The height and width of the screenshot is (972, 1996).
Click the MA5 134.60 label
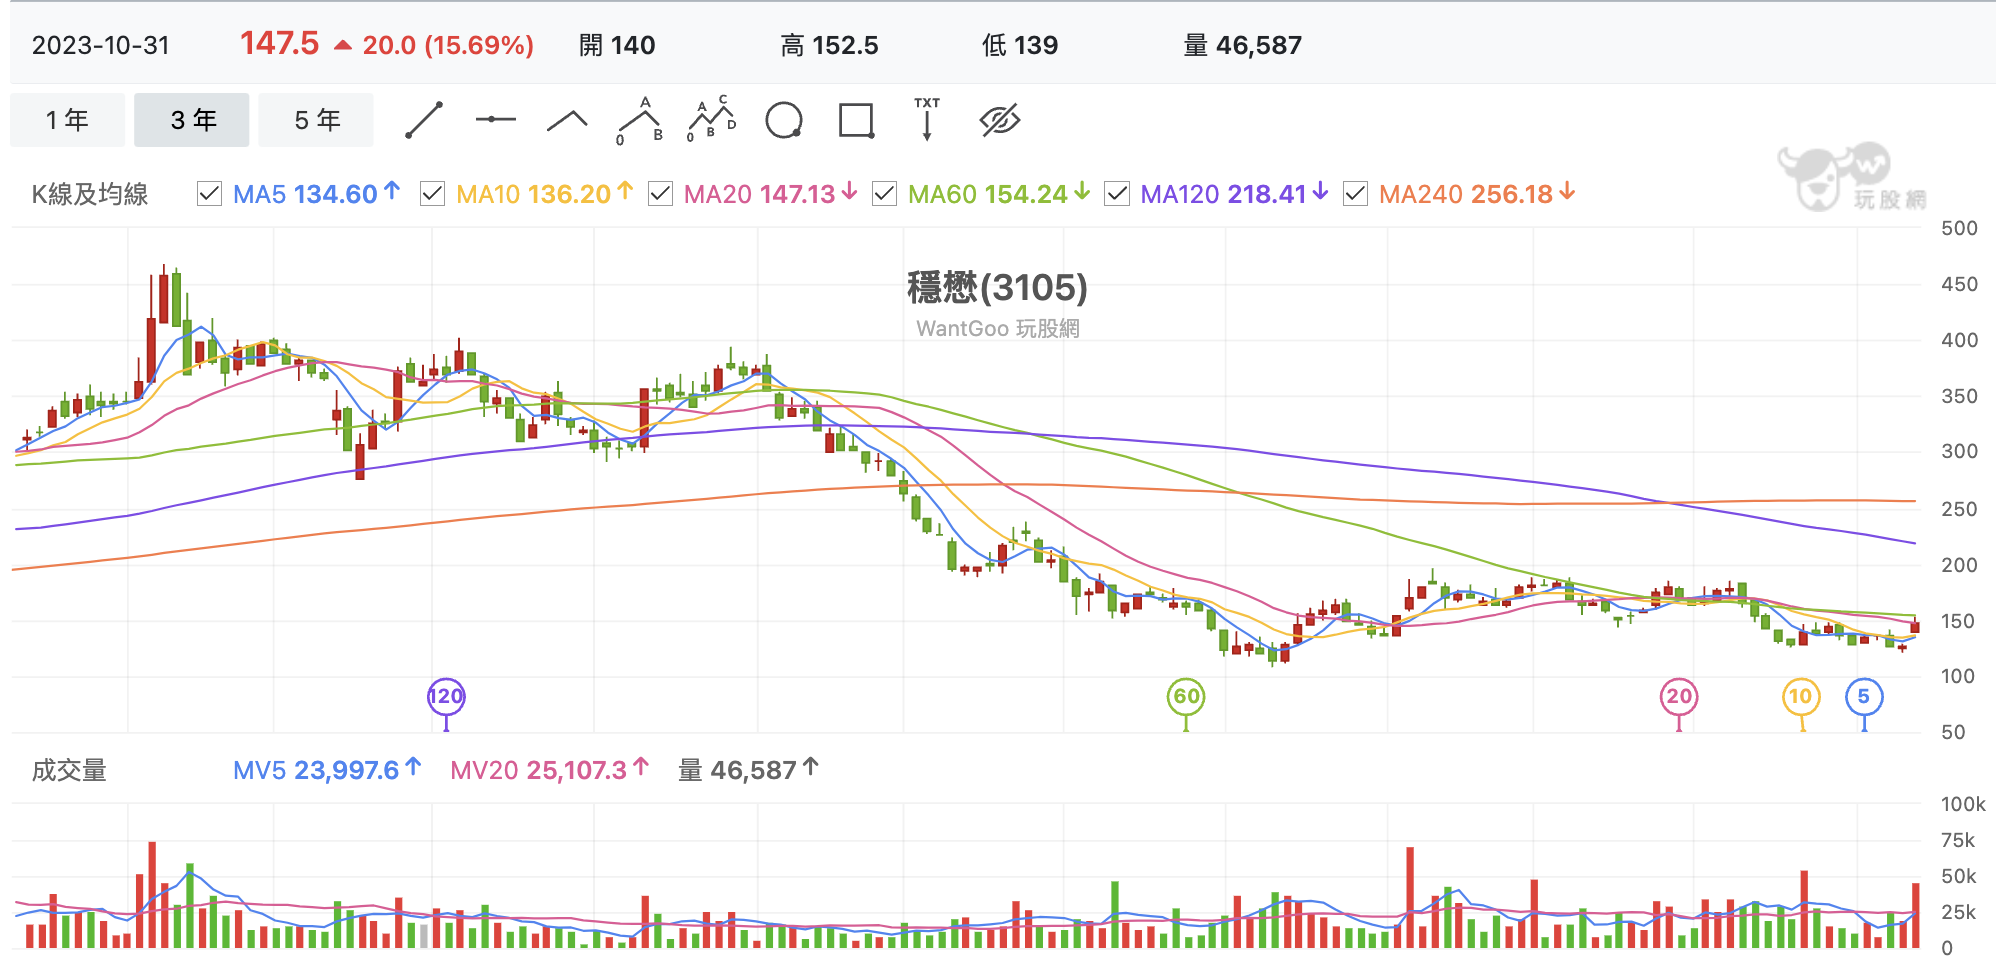coord(316,194)
